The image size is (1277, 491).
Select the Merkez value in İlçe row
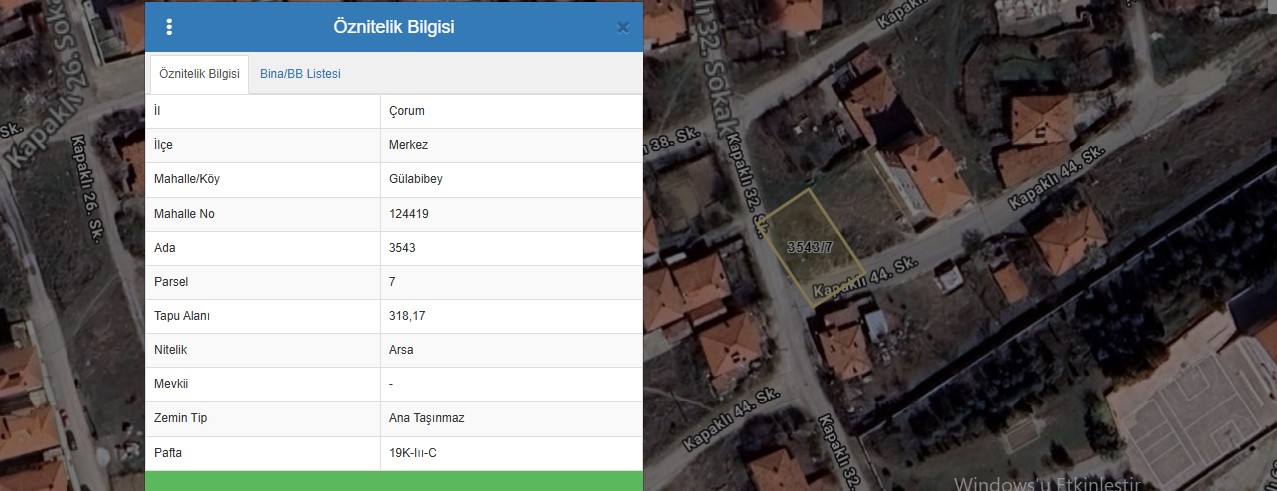[x=408, y=145]
